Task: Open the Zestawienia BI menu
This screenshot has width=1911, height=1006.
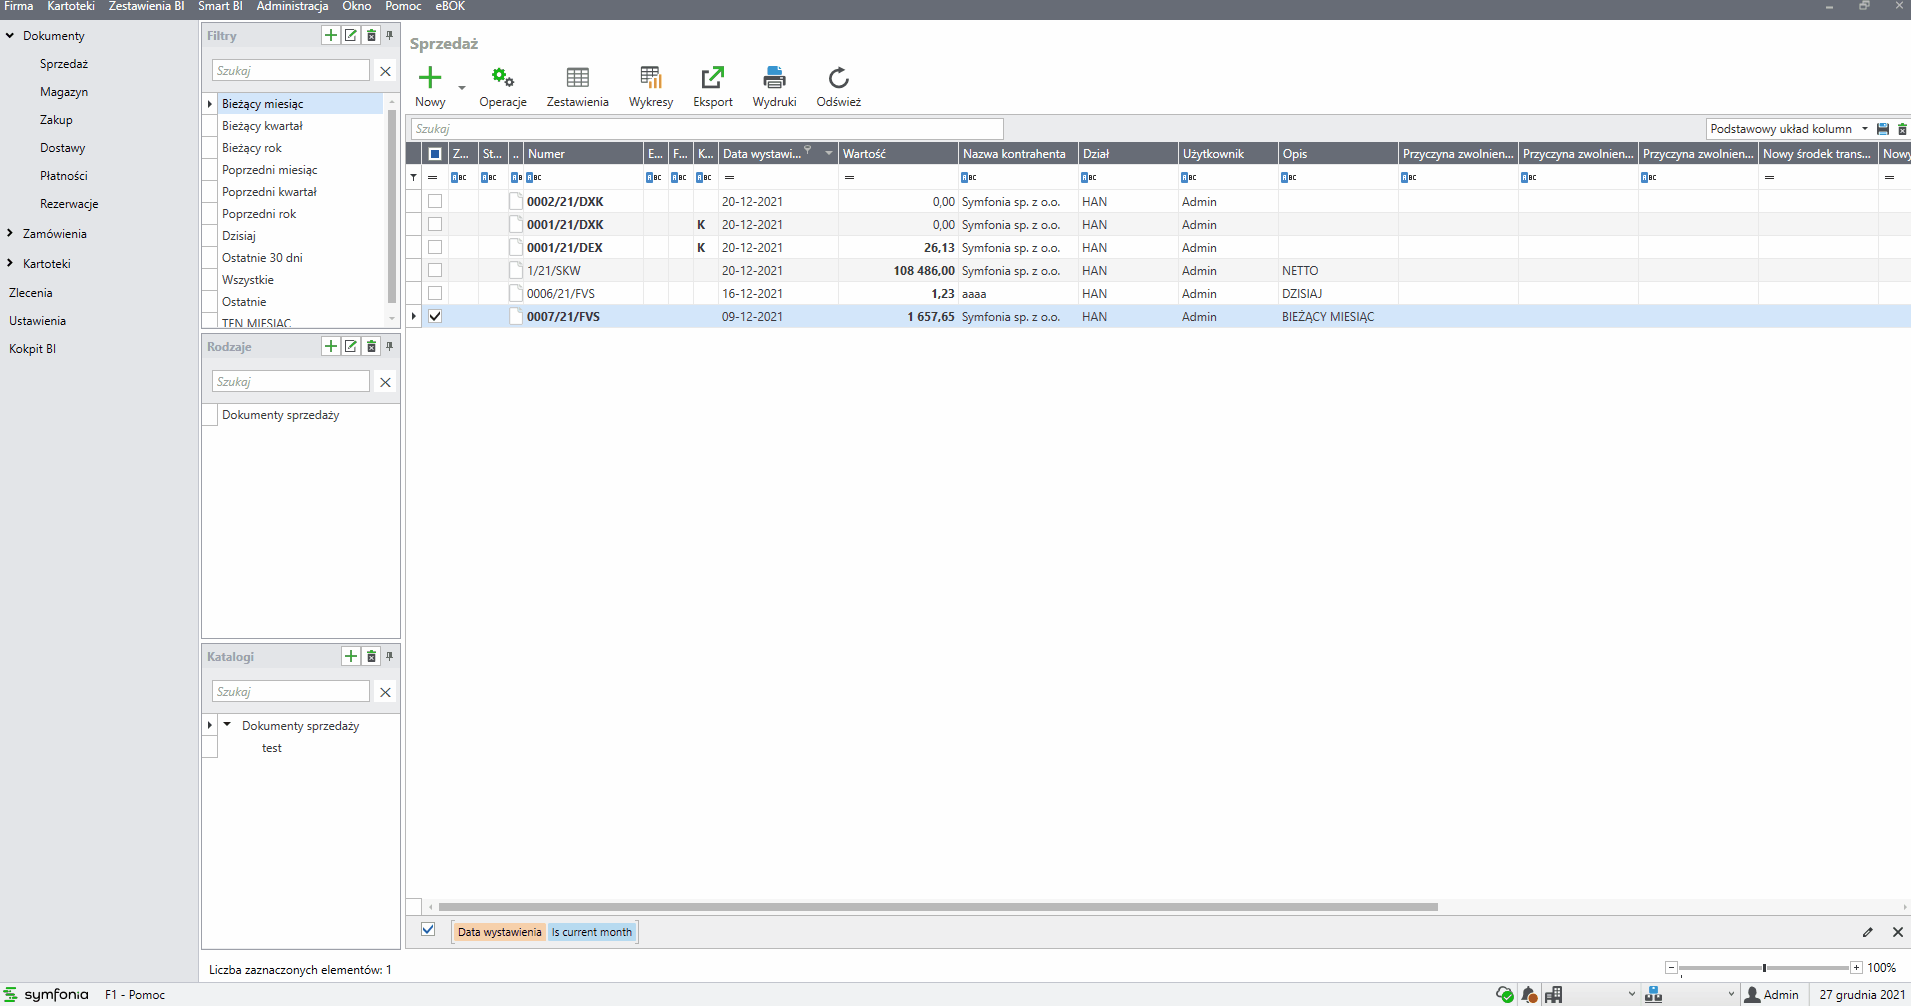Action: [146, 6]
